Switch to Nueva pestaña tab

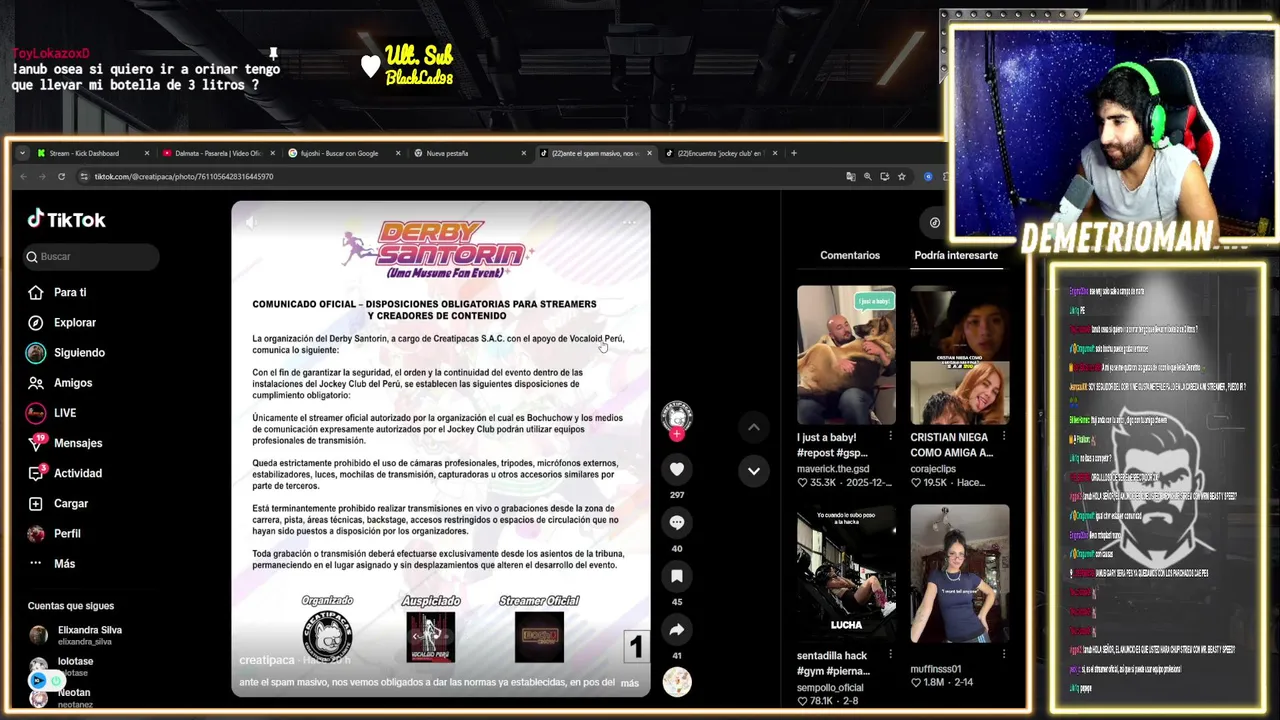click(468, 153)
